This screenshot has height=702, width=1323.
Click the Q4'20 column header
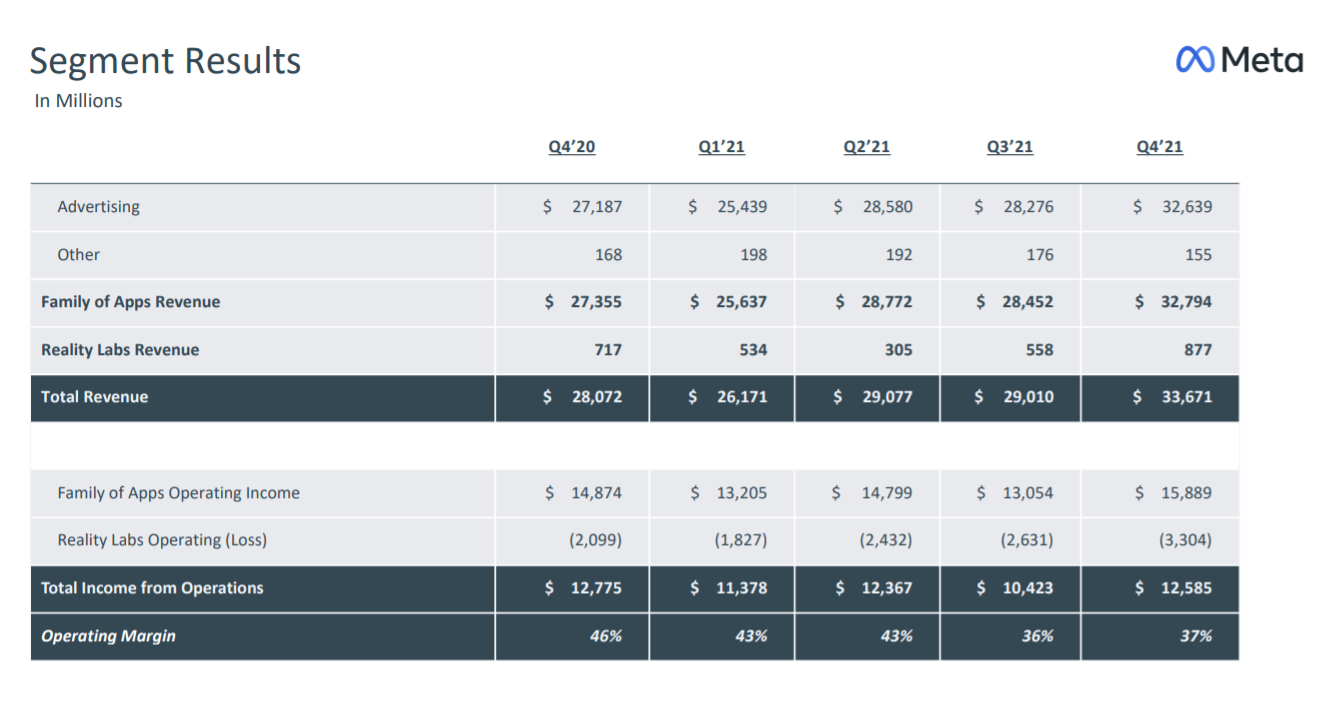pyautogui.click(x=571, y=147)
